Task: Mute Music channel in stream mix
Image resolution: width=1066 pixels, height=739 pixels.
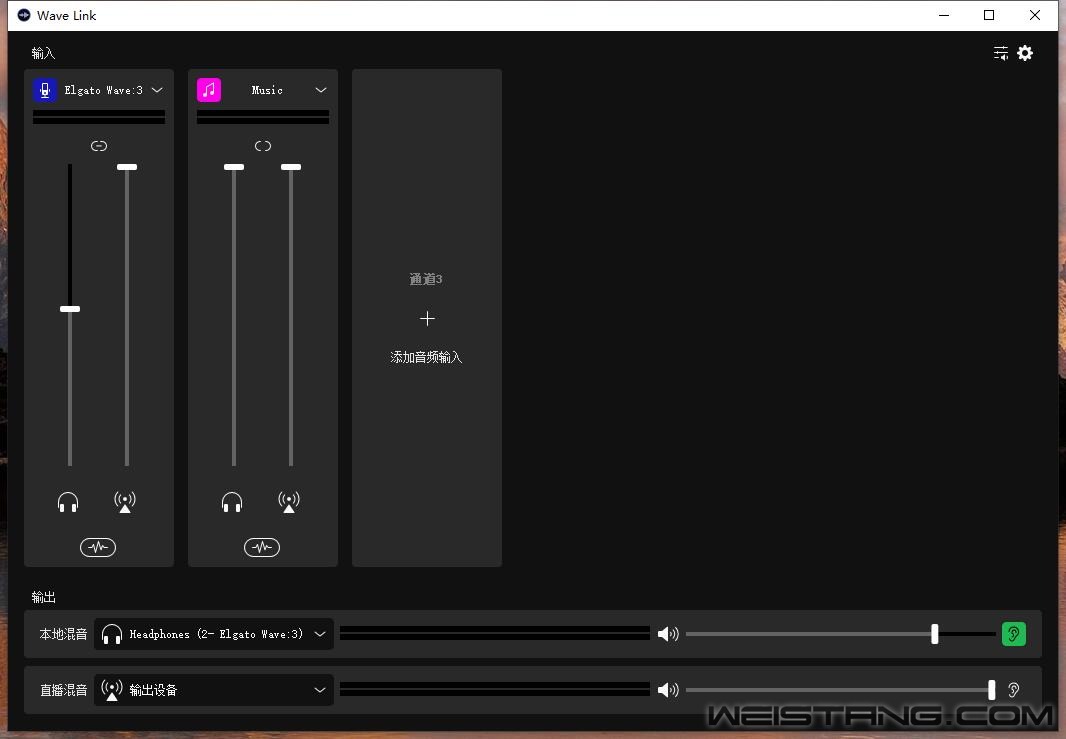Action: coord(289,502)
